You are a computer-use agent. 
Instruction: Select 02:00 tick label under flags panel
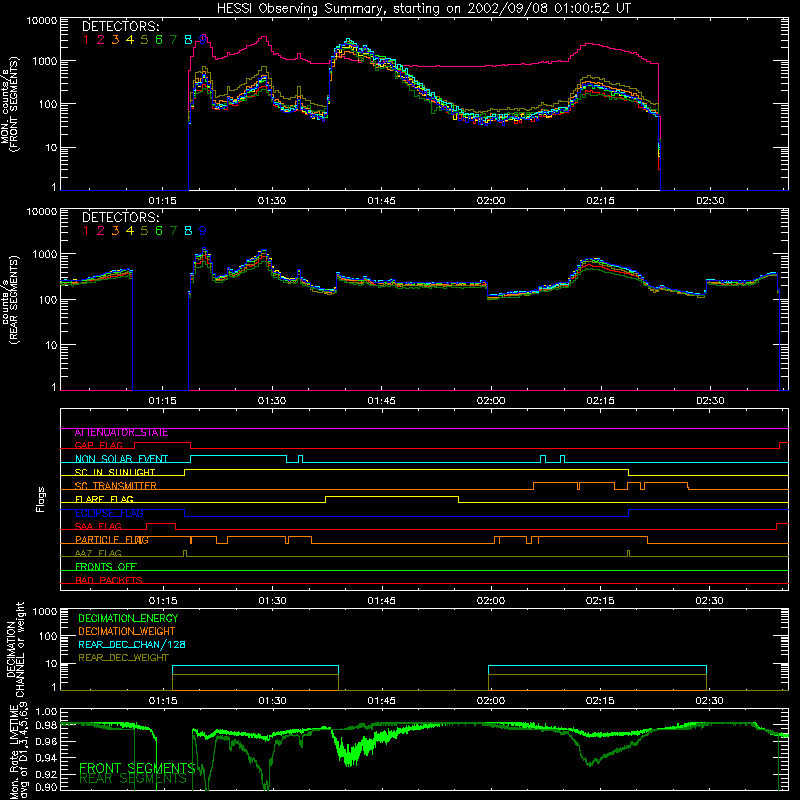(x=491, y=601)
